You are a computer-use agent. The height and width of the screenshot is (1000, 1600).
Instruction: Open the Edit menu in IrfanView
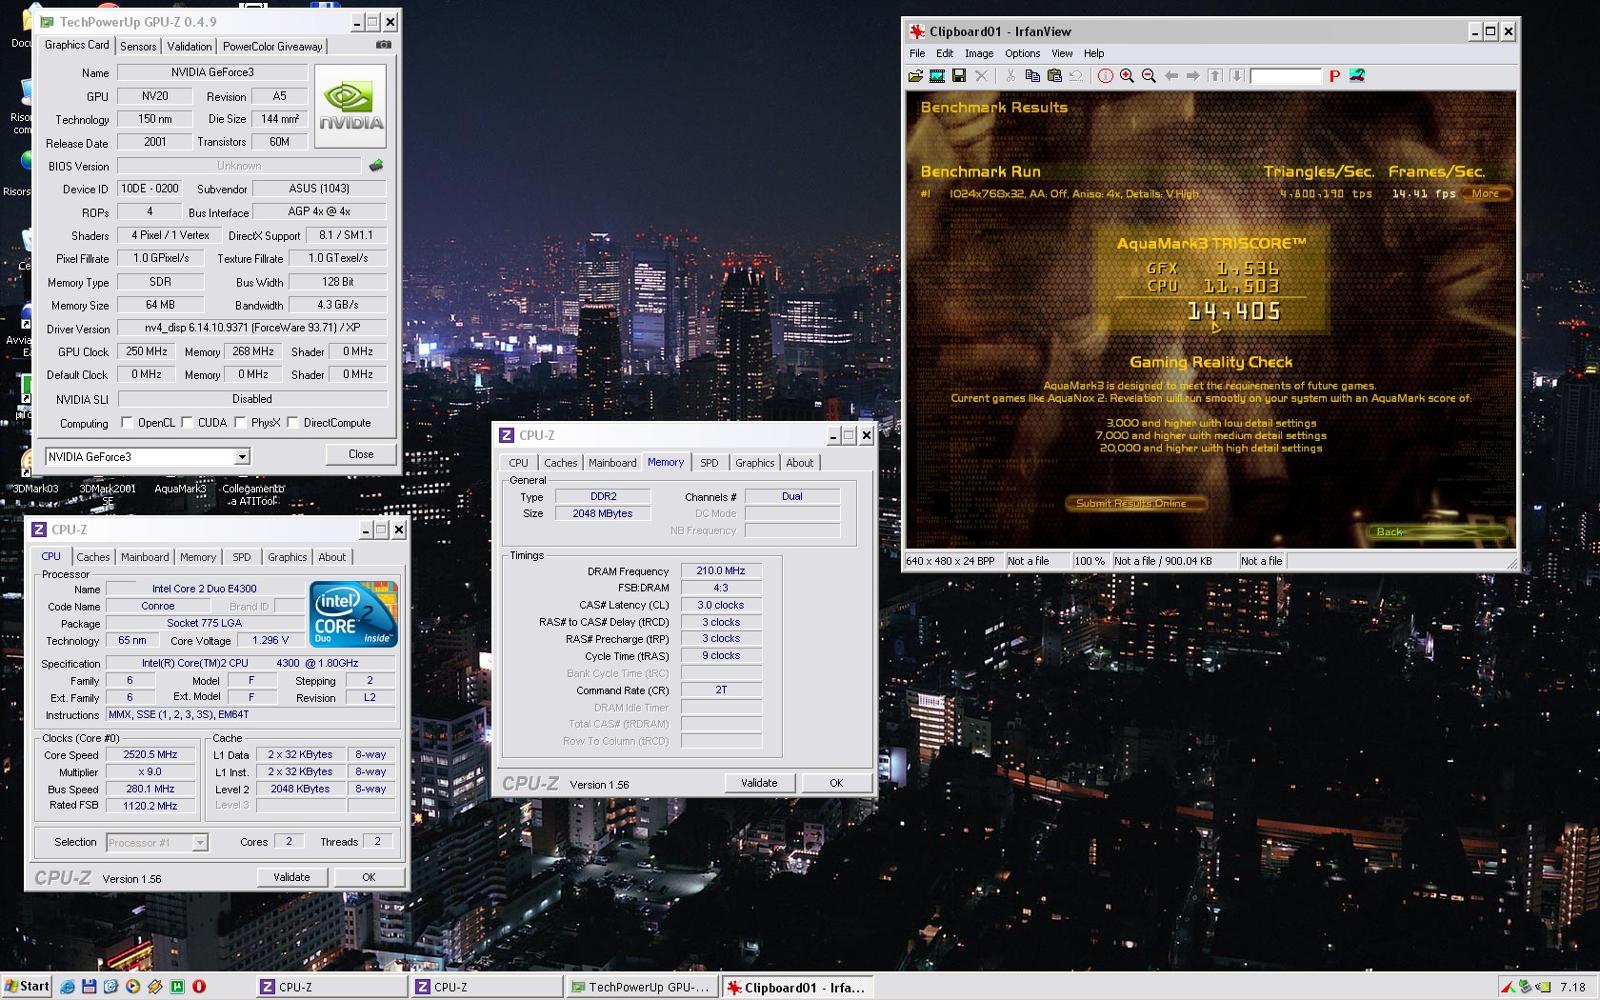944,54
